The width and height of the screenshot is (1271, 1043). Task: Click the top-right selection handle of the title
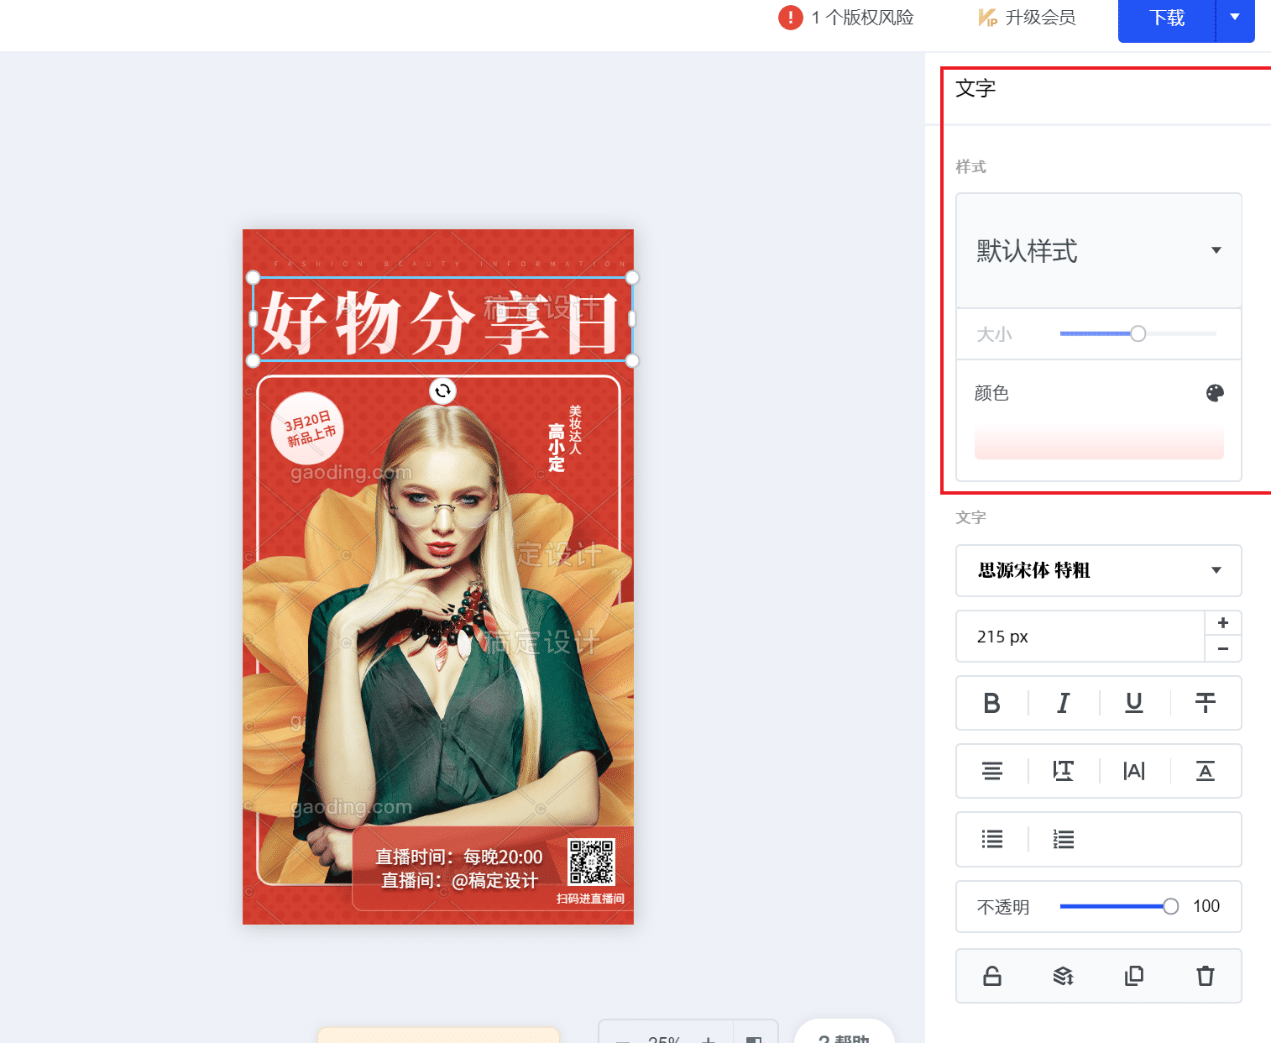click(632, 278)
